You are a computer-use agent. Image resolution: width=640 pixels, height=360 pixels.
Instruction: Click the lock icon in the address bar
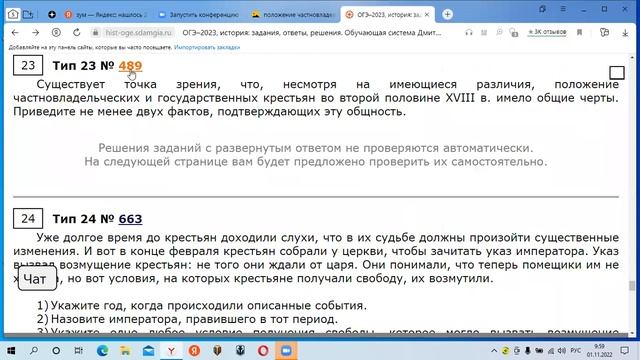[95, 33]
